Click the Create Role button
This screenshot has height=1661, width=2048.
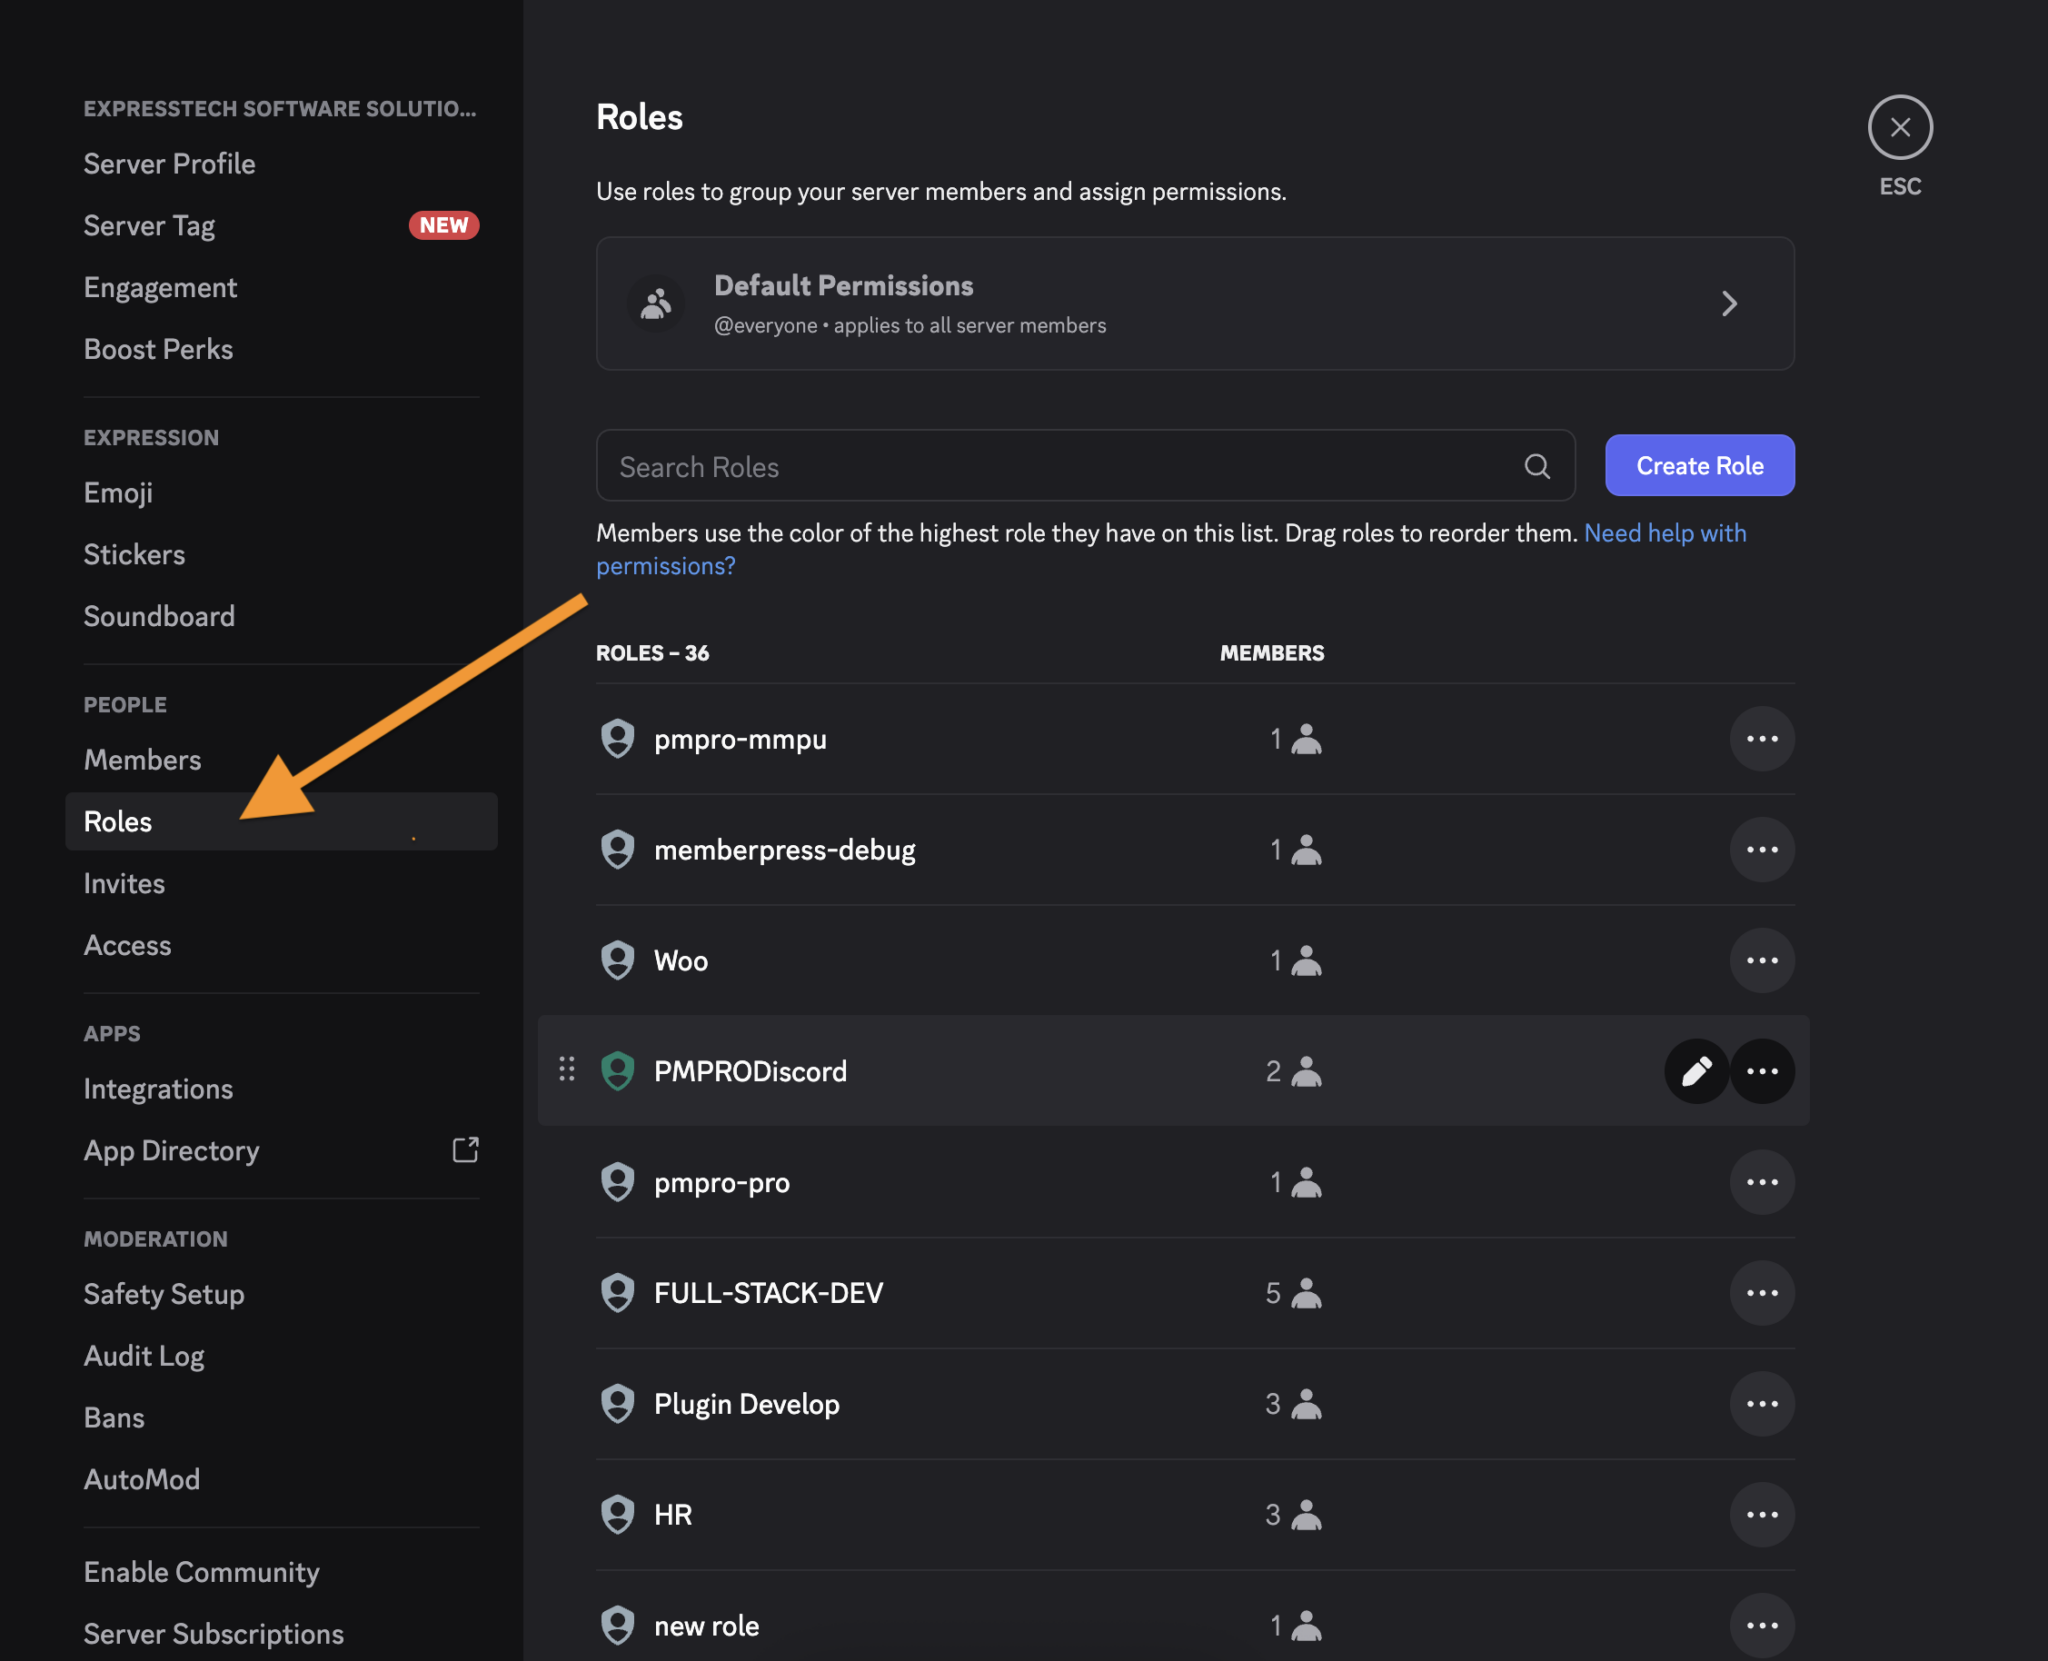tap(1698, 465)
